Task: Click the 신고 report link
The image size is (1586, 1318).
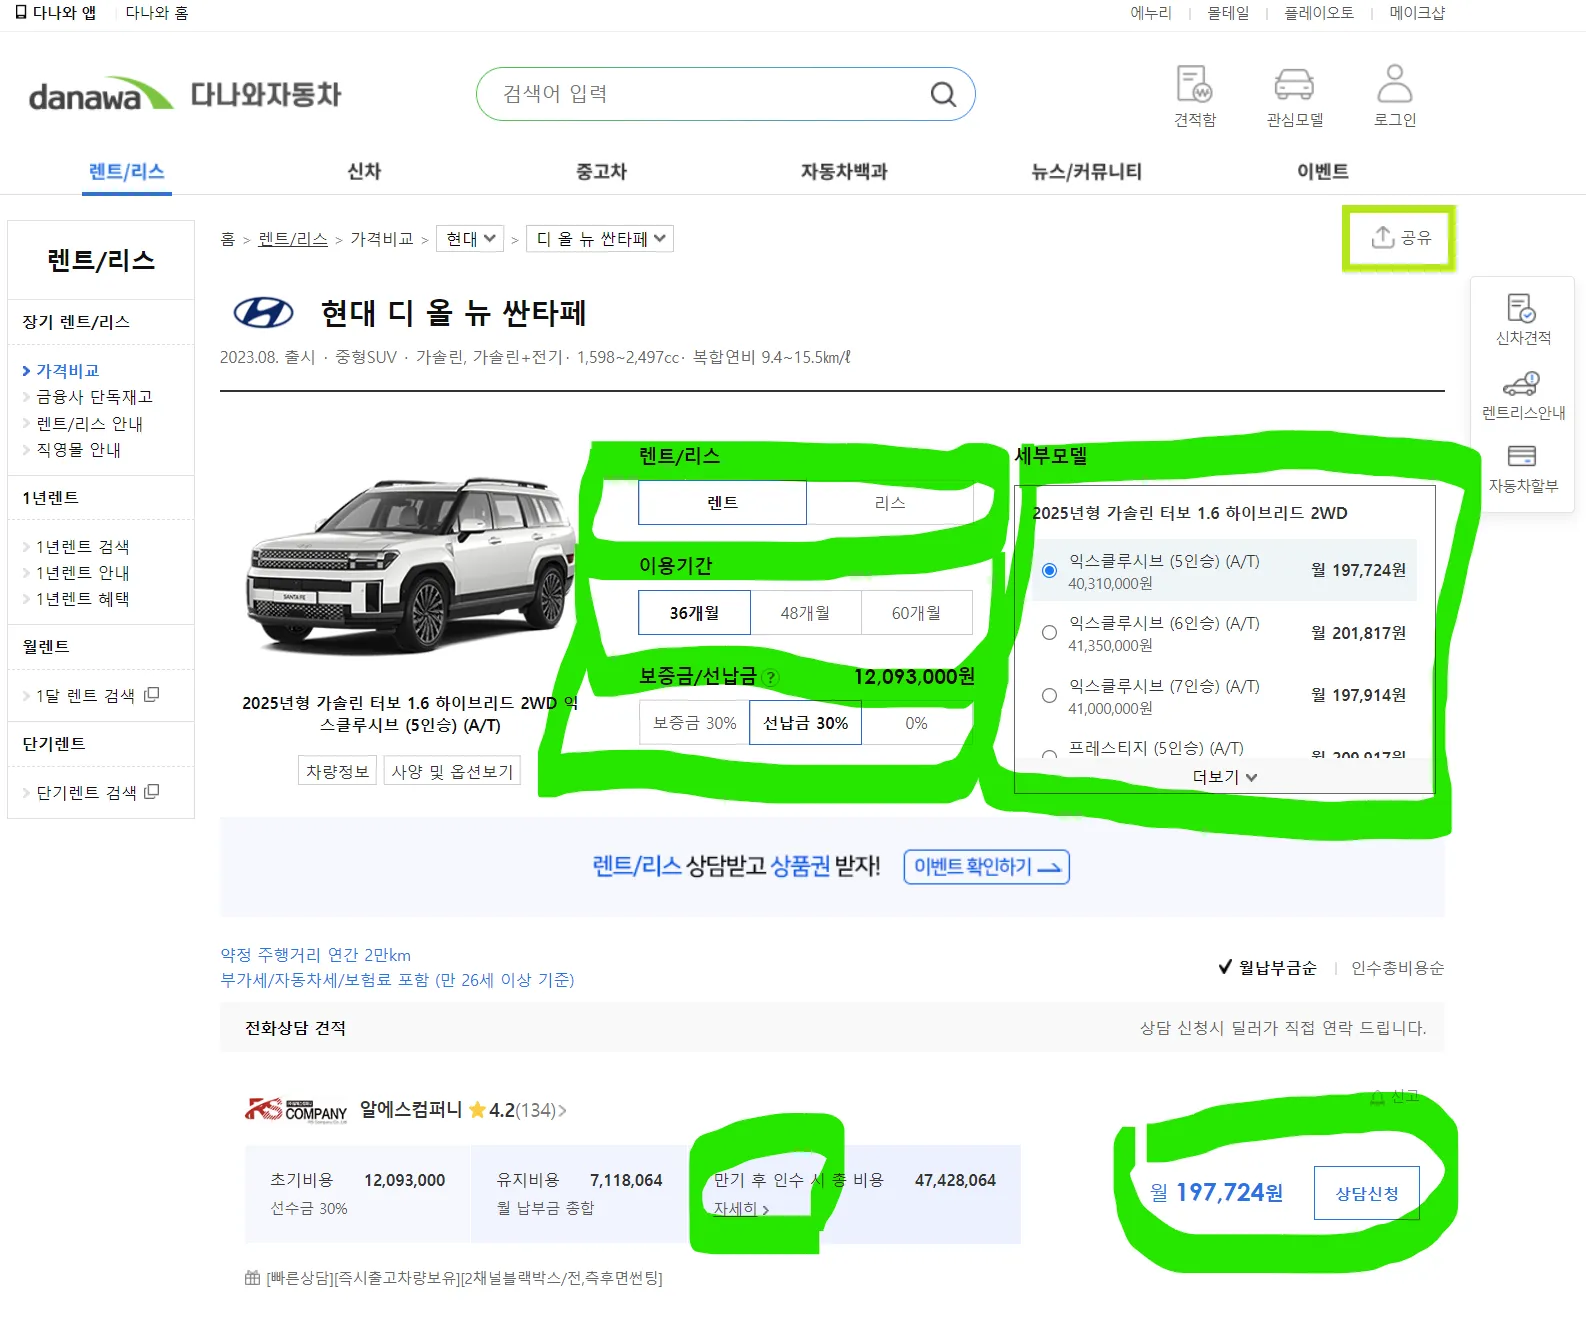Action: (x=1395, y=1097)
